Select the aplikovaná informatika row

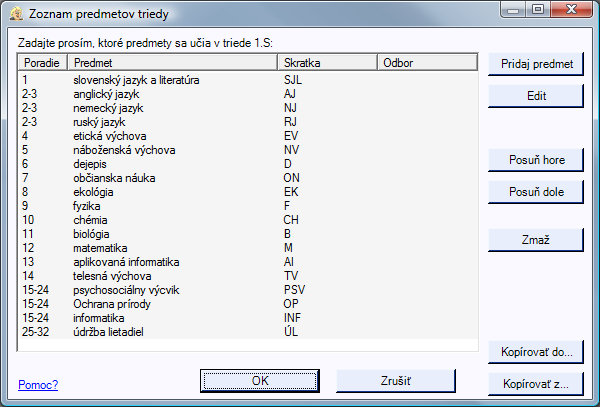(x=248, y=262)
